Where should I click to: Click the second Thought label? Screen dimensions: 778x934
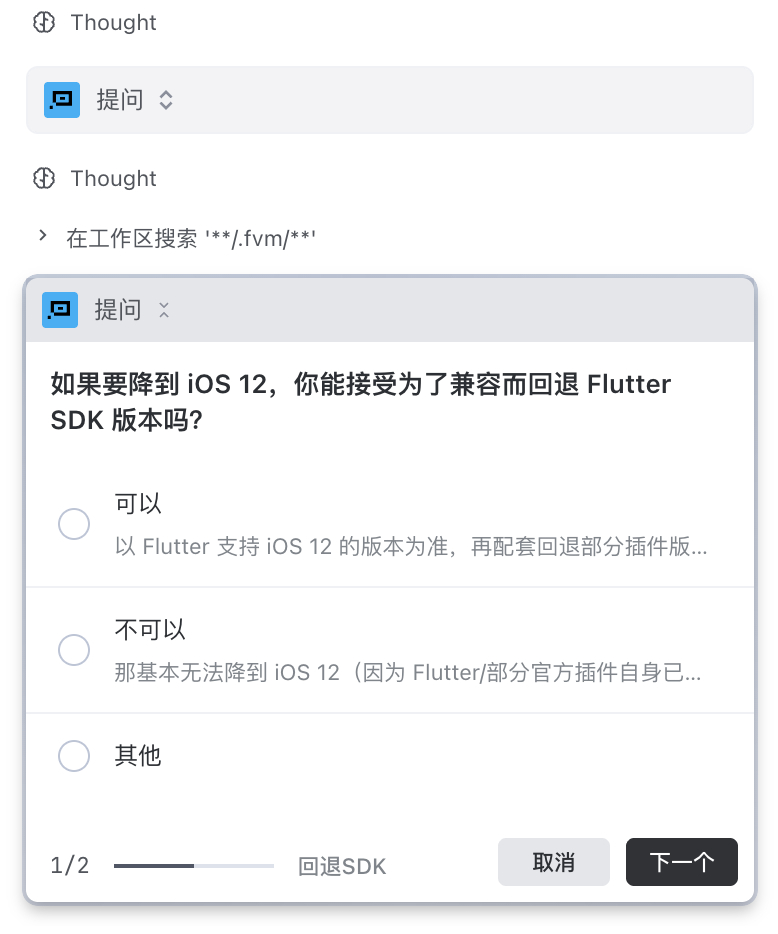point(112,178)
